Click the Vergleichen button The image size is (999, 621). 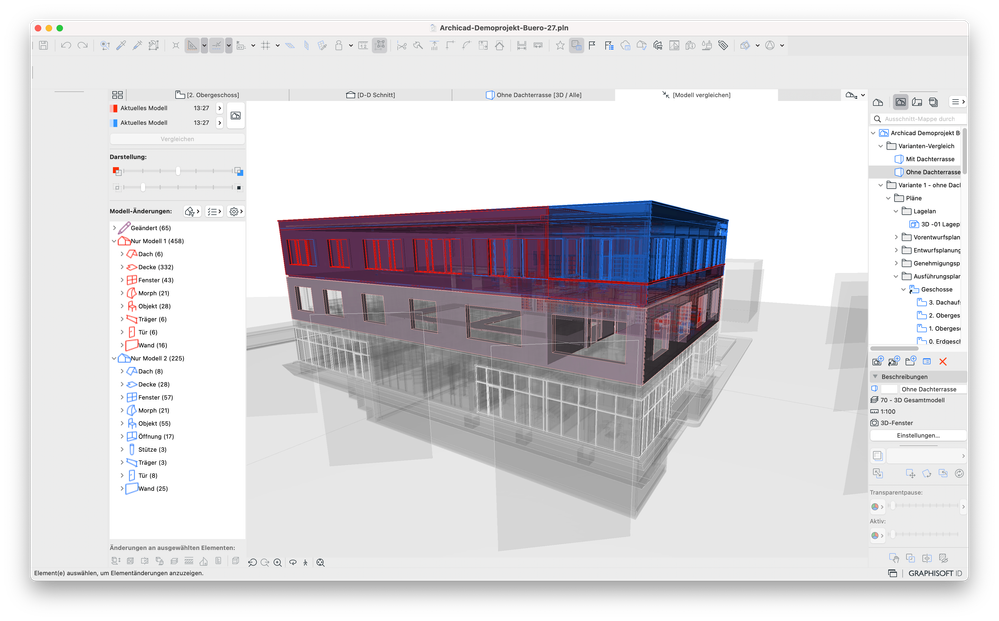177,139
